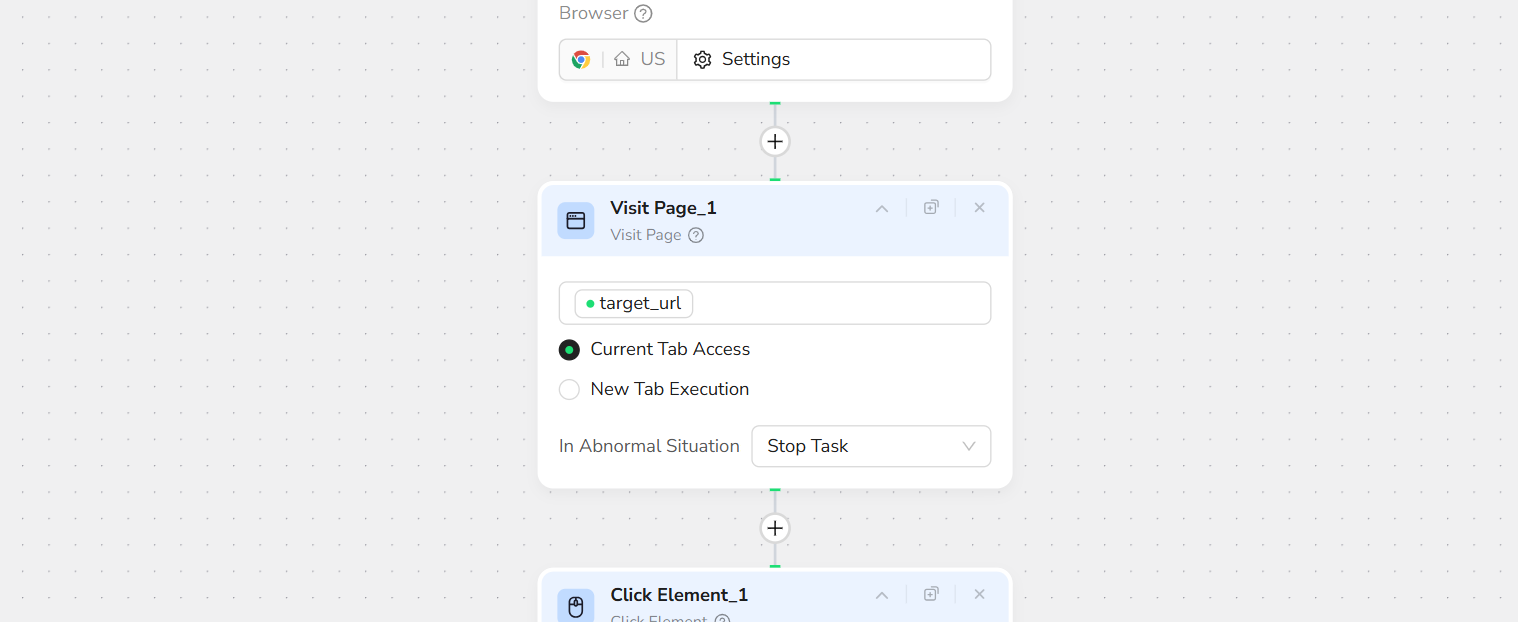Click the Click Element_1 mouse icon
Viewport: 1518px width, 622px height.
[576, 606]
